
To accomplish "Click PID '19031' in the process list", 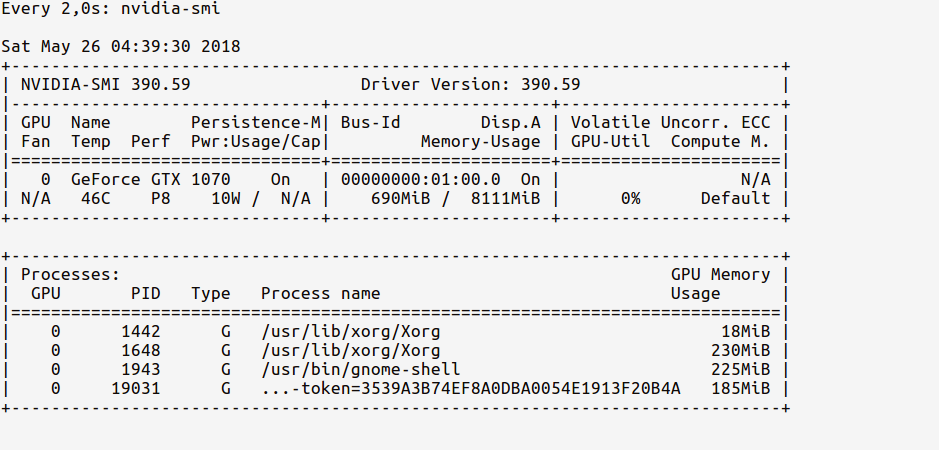I will click(x=136, y=389).
